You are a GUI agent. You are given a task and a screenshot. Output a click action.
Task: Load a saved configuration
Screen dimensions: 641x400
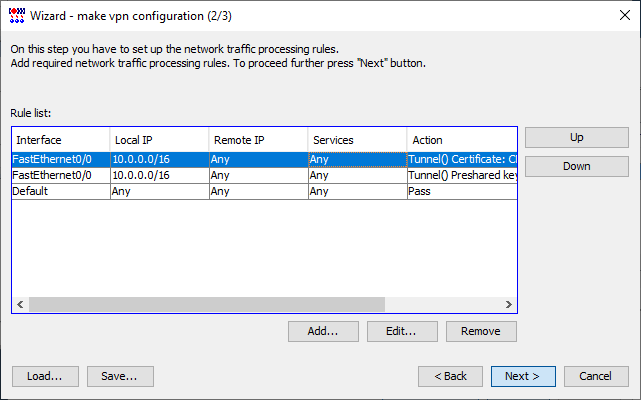click(x=45, y=376)
